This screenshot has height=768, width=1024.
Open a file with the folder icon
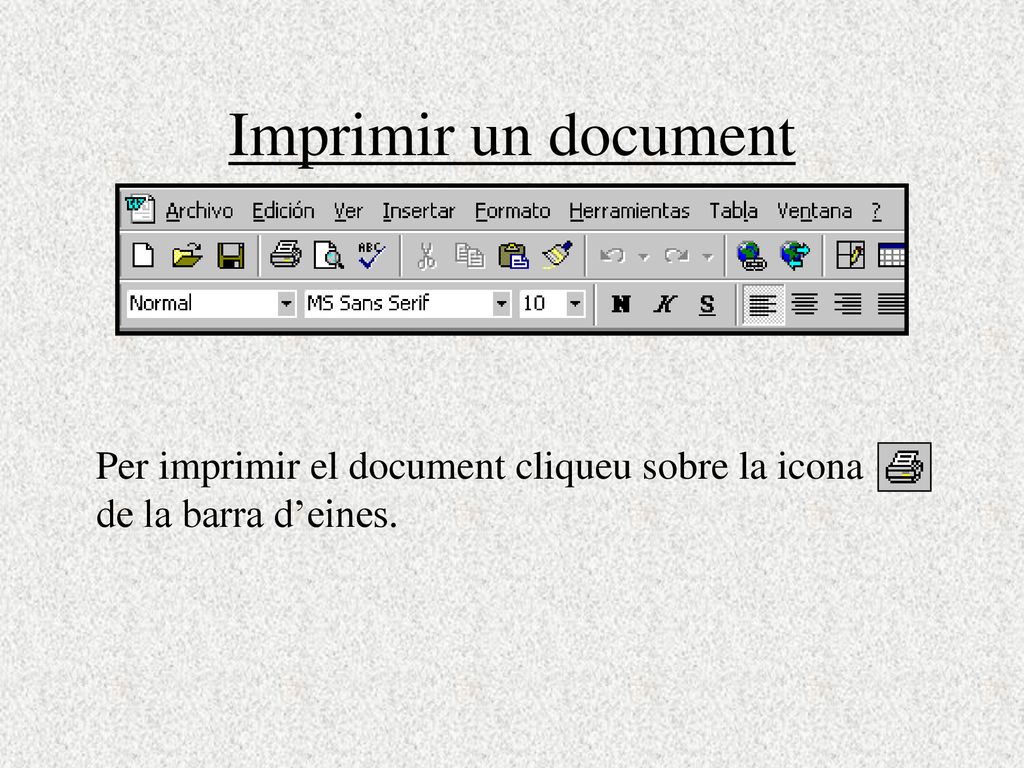(187, 255)
